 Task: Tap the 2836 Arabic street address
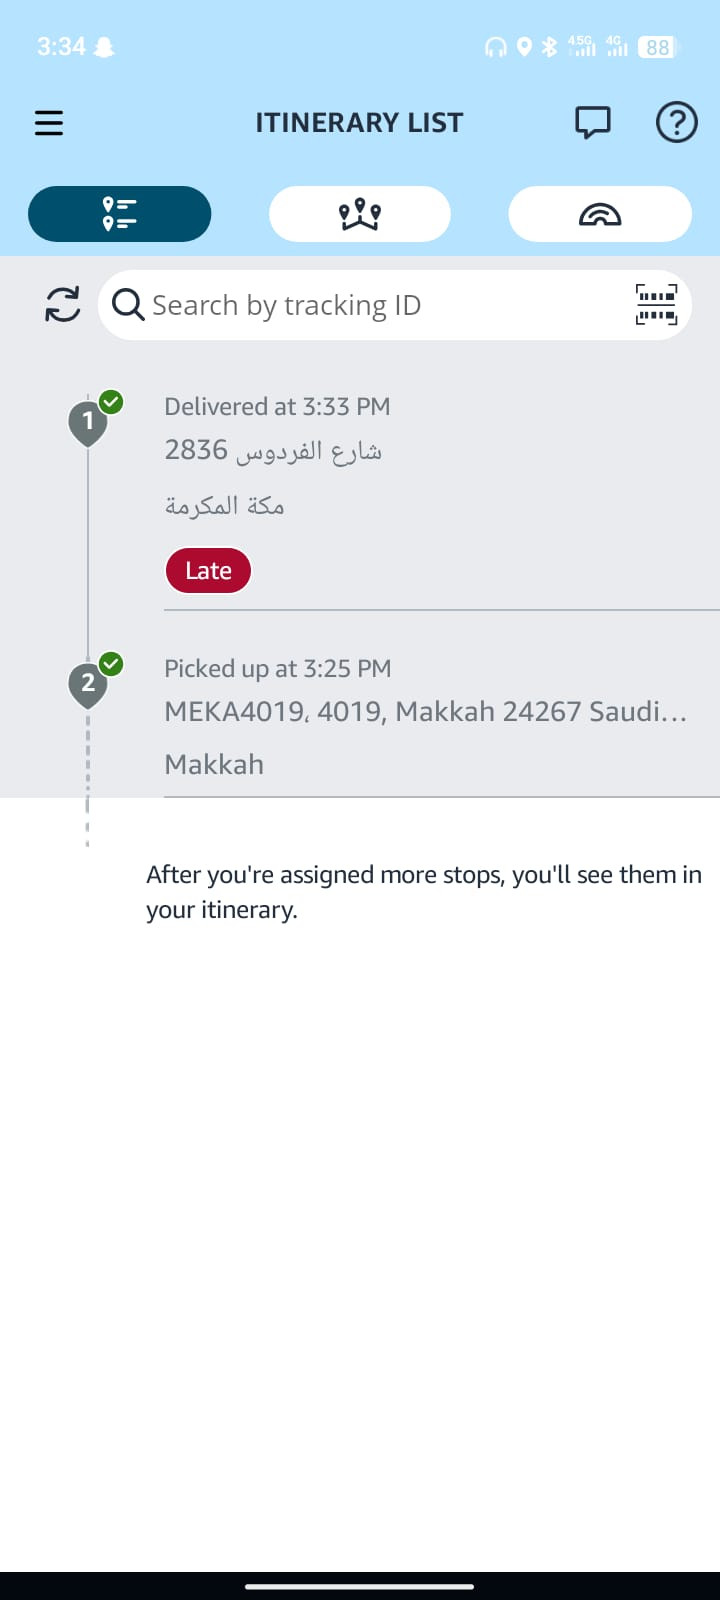coord(273,451)
